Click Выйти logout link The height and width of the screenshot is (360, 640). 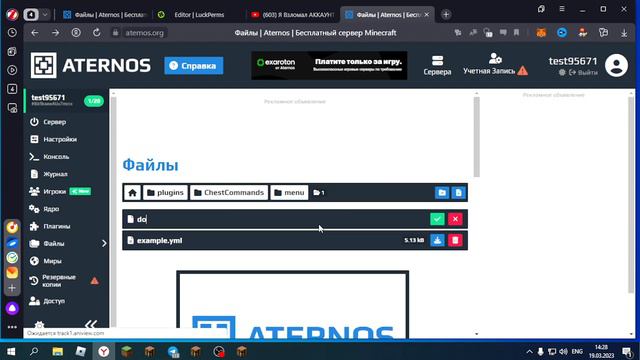[584, 73]
